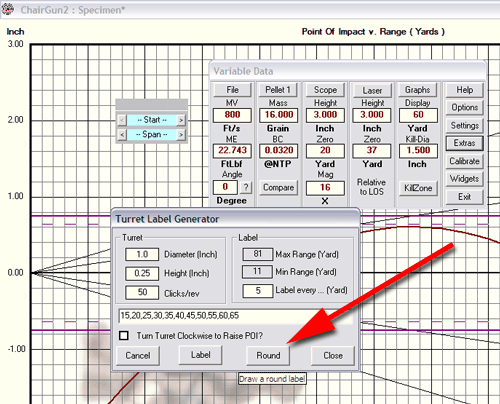Click the Clicks/rev field showing 50
The width and height of the screenshot is (500, 404).
coord(142,292)
